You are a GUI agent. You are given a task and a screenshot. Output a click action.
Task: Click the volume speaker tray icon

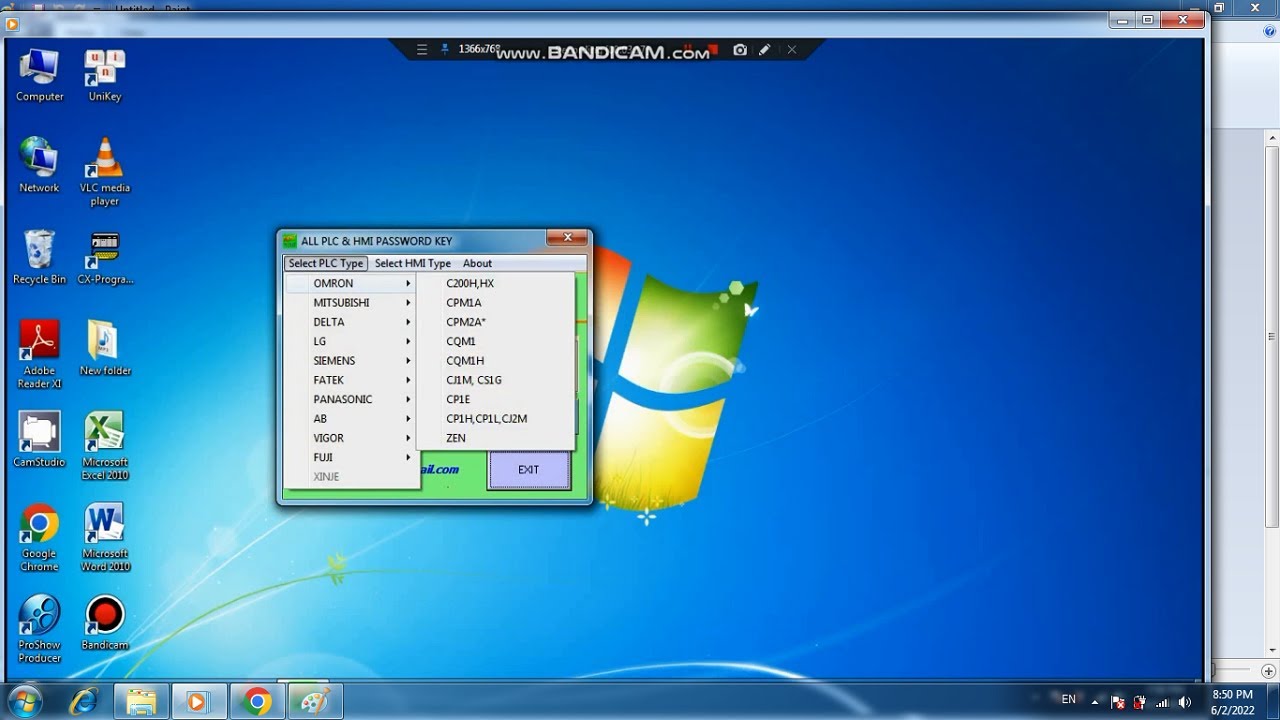(x=1185, y=701)
